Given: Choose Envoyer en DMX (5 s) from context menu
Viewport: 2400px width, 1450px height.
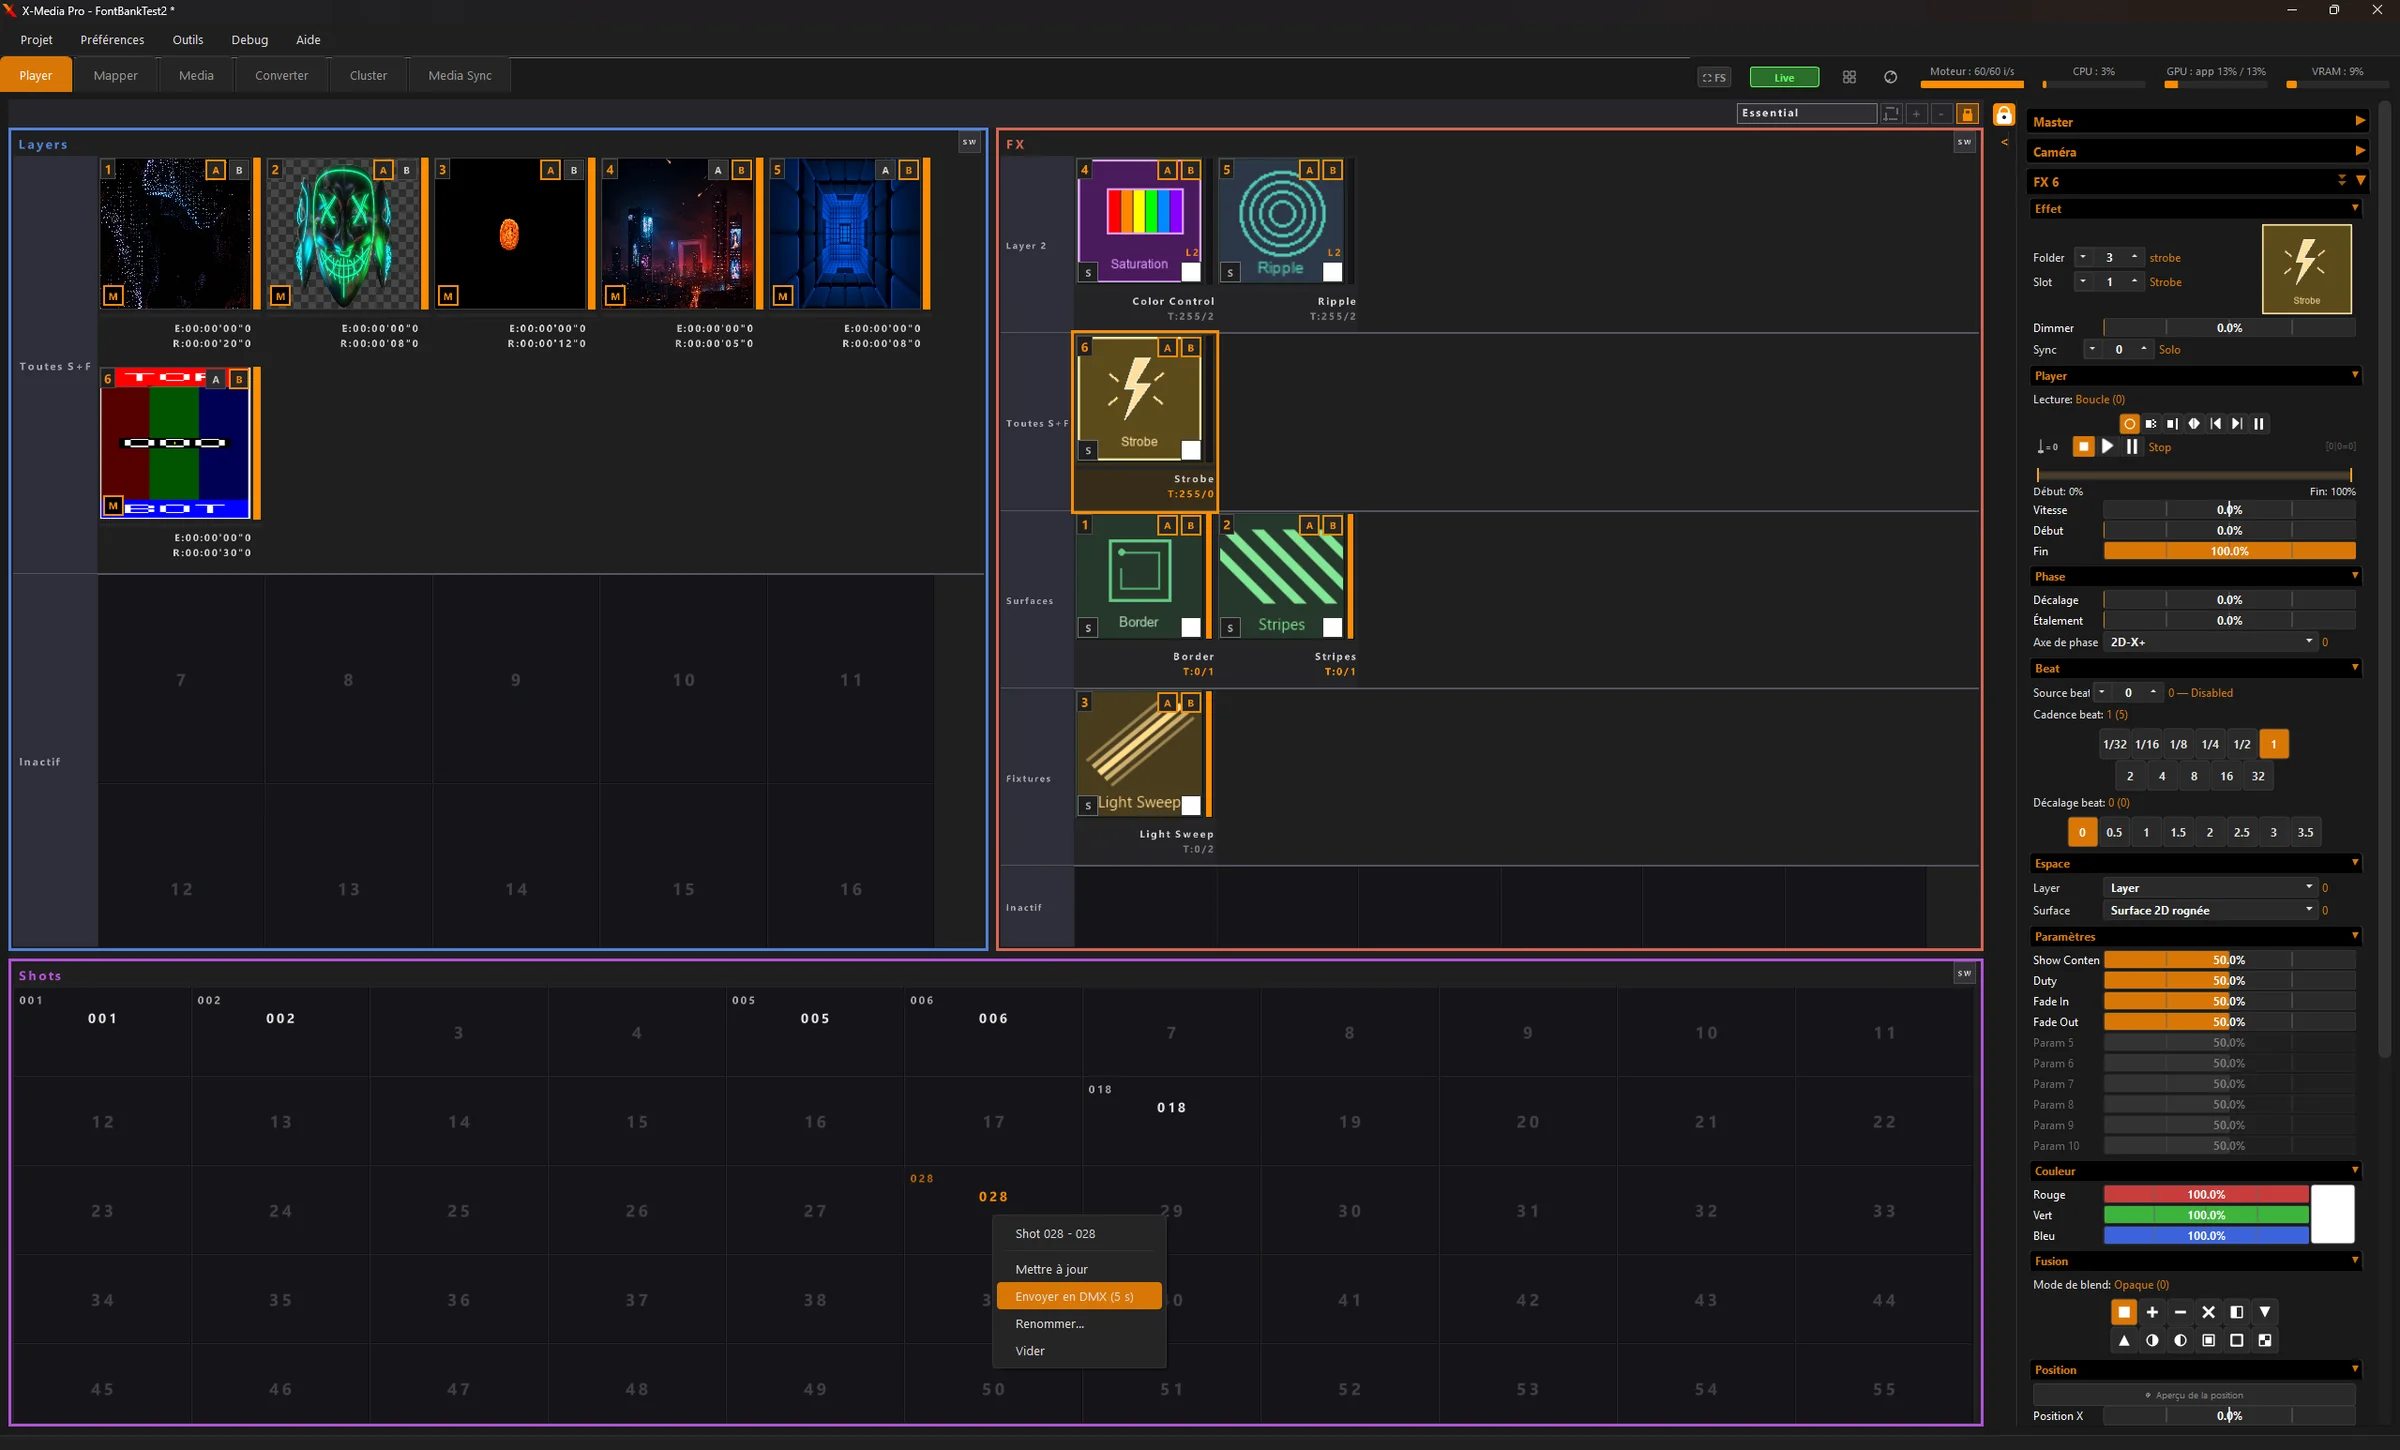Looking at the screenshot, I should (x=1078, y=1296).
